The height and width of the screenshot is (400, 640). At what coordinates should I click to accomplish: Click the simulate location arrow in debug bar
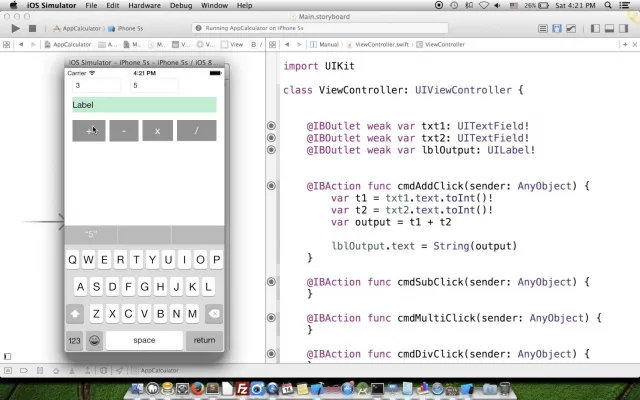point(119,371)
